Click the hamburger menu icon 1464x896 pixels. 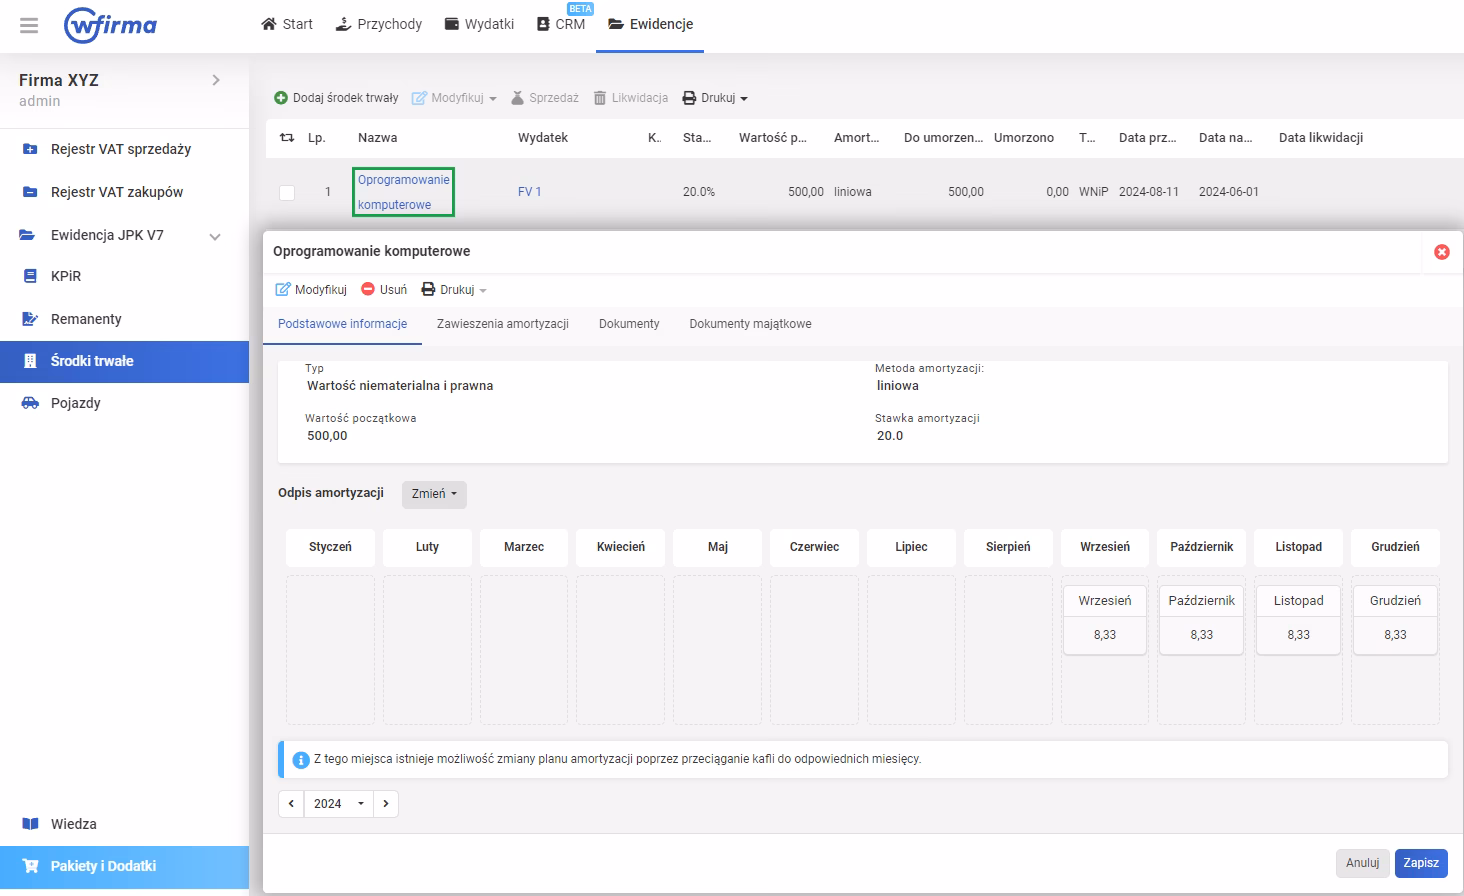click(29, 25)
